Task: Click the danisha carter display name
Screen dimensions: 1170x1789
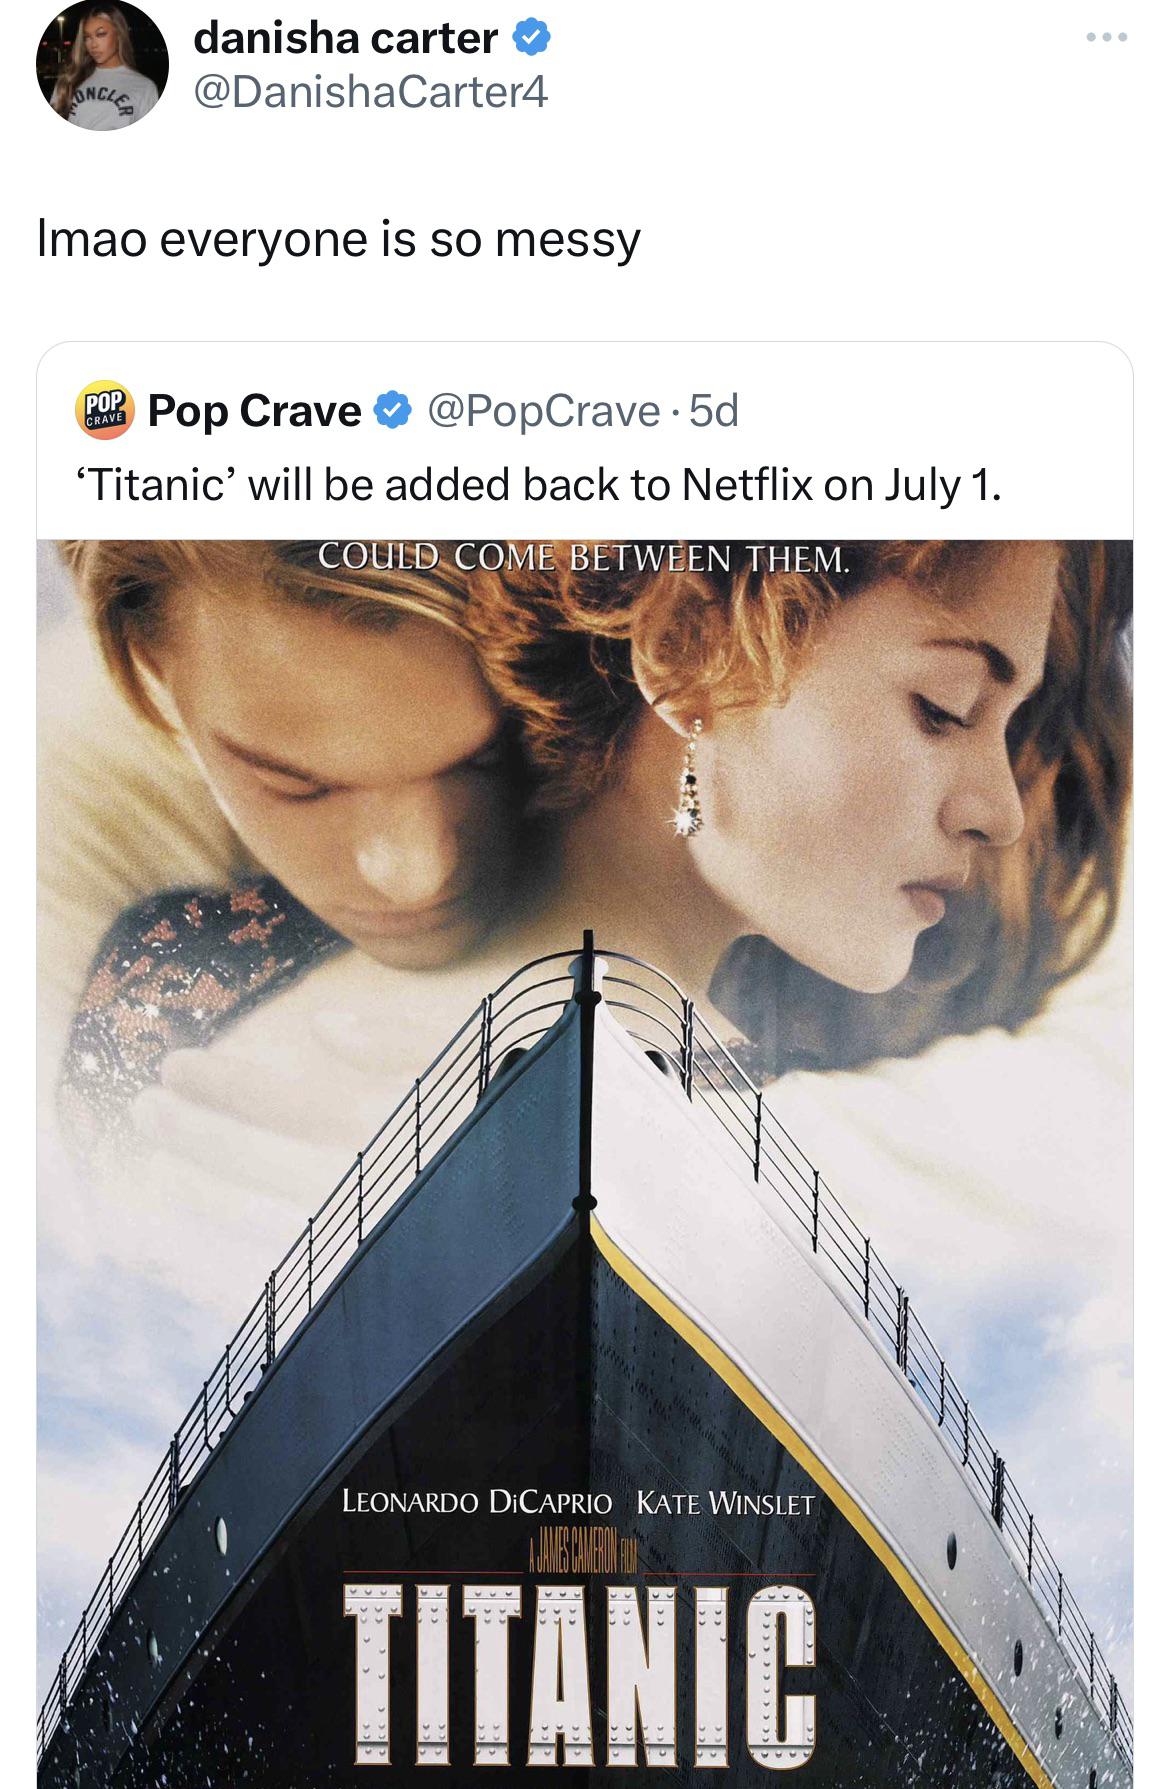Action: tap(345, 38)
